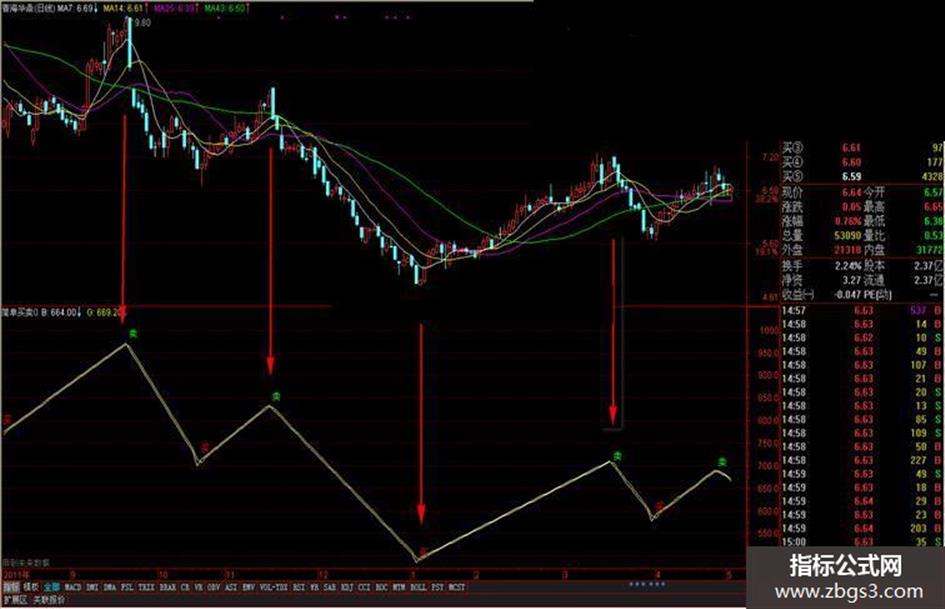Switch to the SAR indicator
Image resolution: width=945 pixels, height=609 pixels.
pyautogui.click(x=329, y=587)
